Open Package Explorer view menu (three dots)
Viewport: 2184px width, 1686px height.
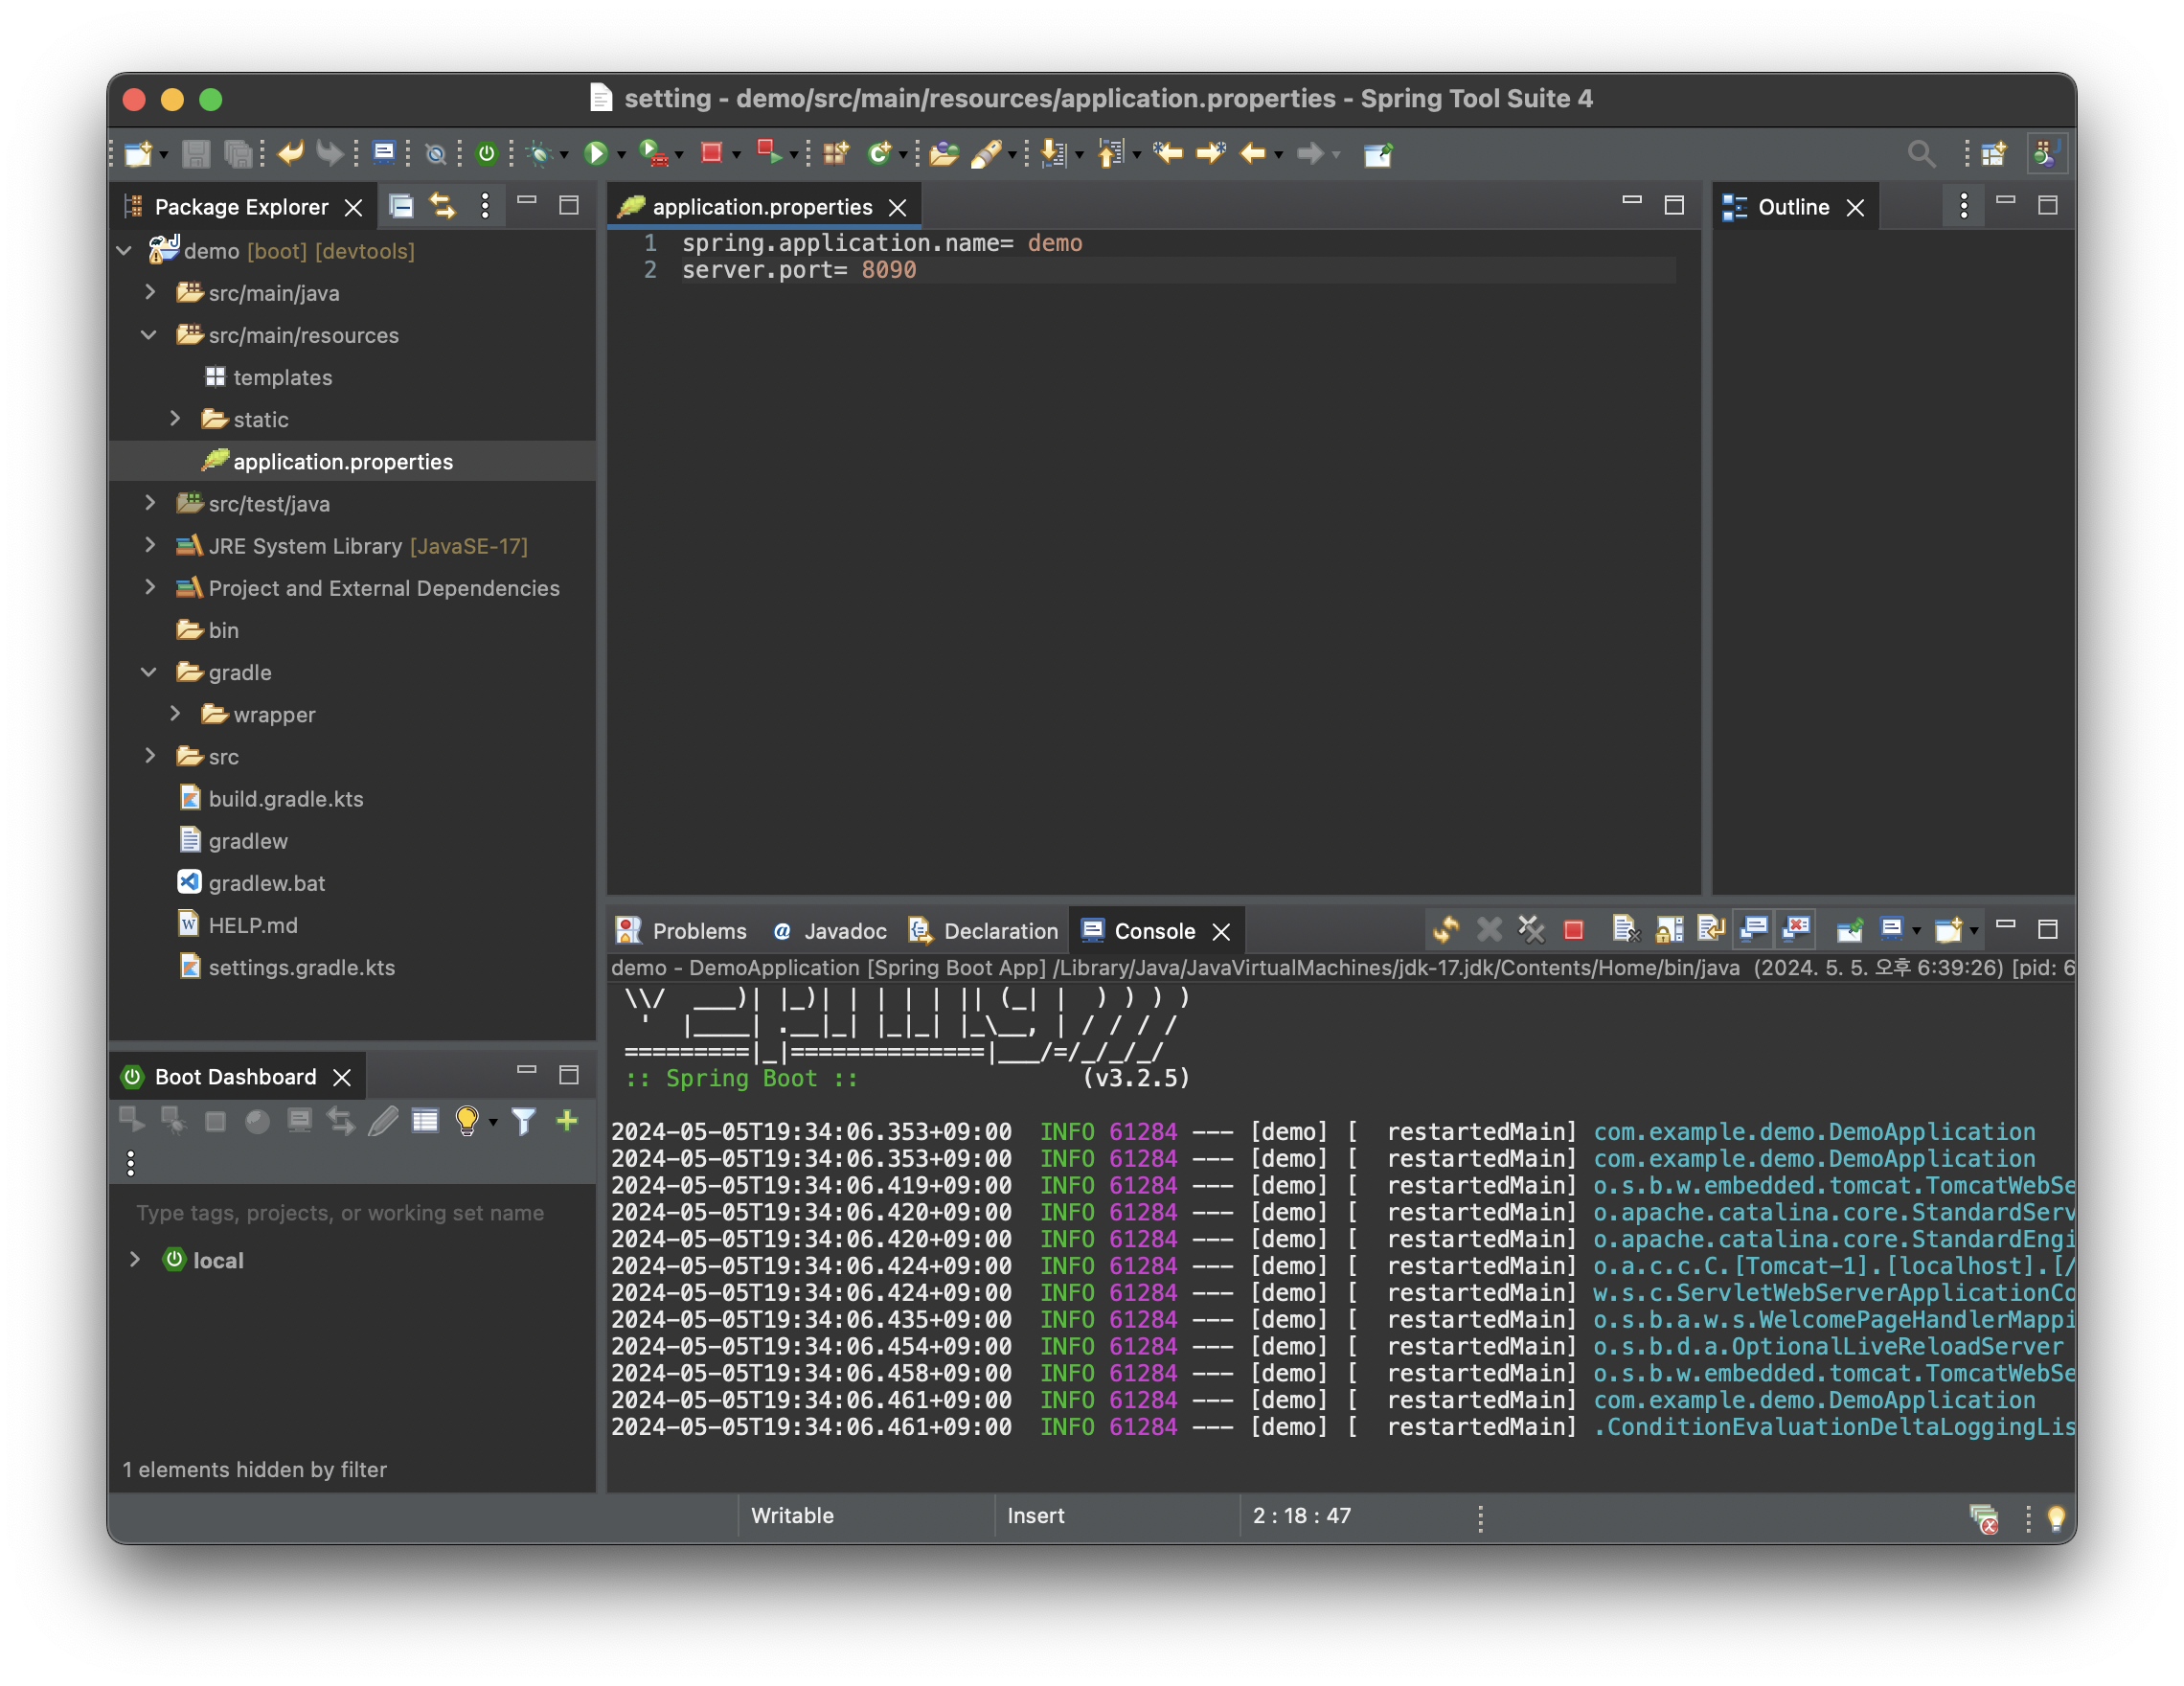point(485,207)
